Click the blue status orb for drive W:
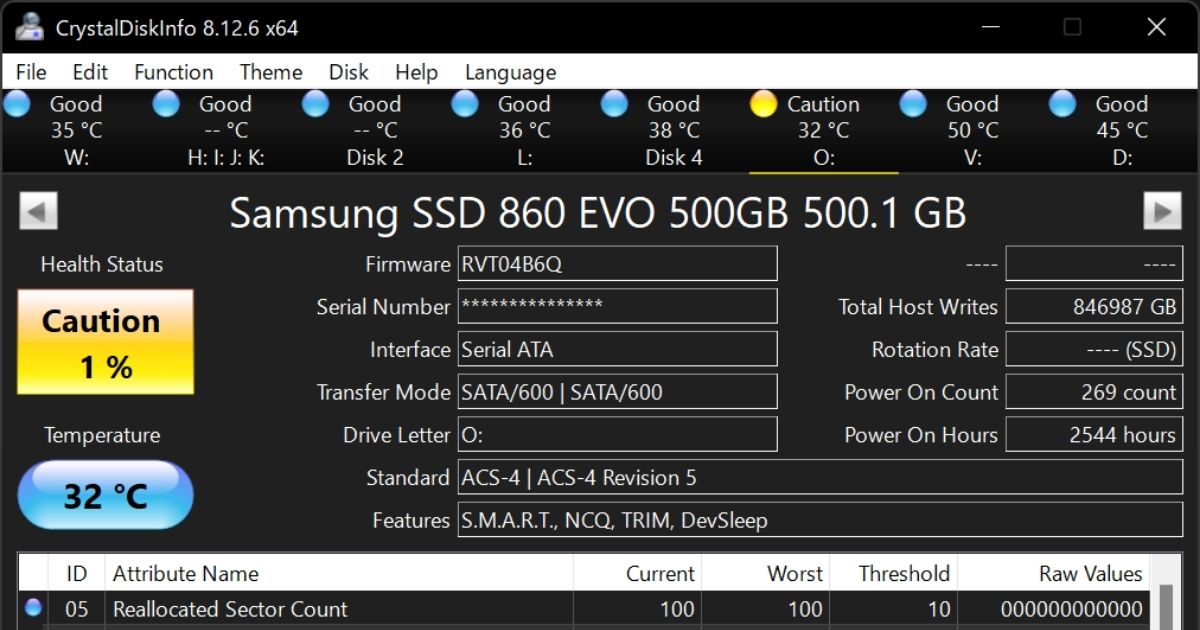Image resolution: width=1200 pixels, height=630 pixels. point(18,104)
